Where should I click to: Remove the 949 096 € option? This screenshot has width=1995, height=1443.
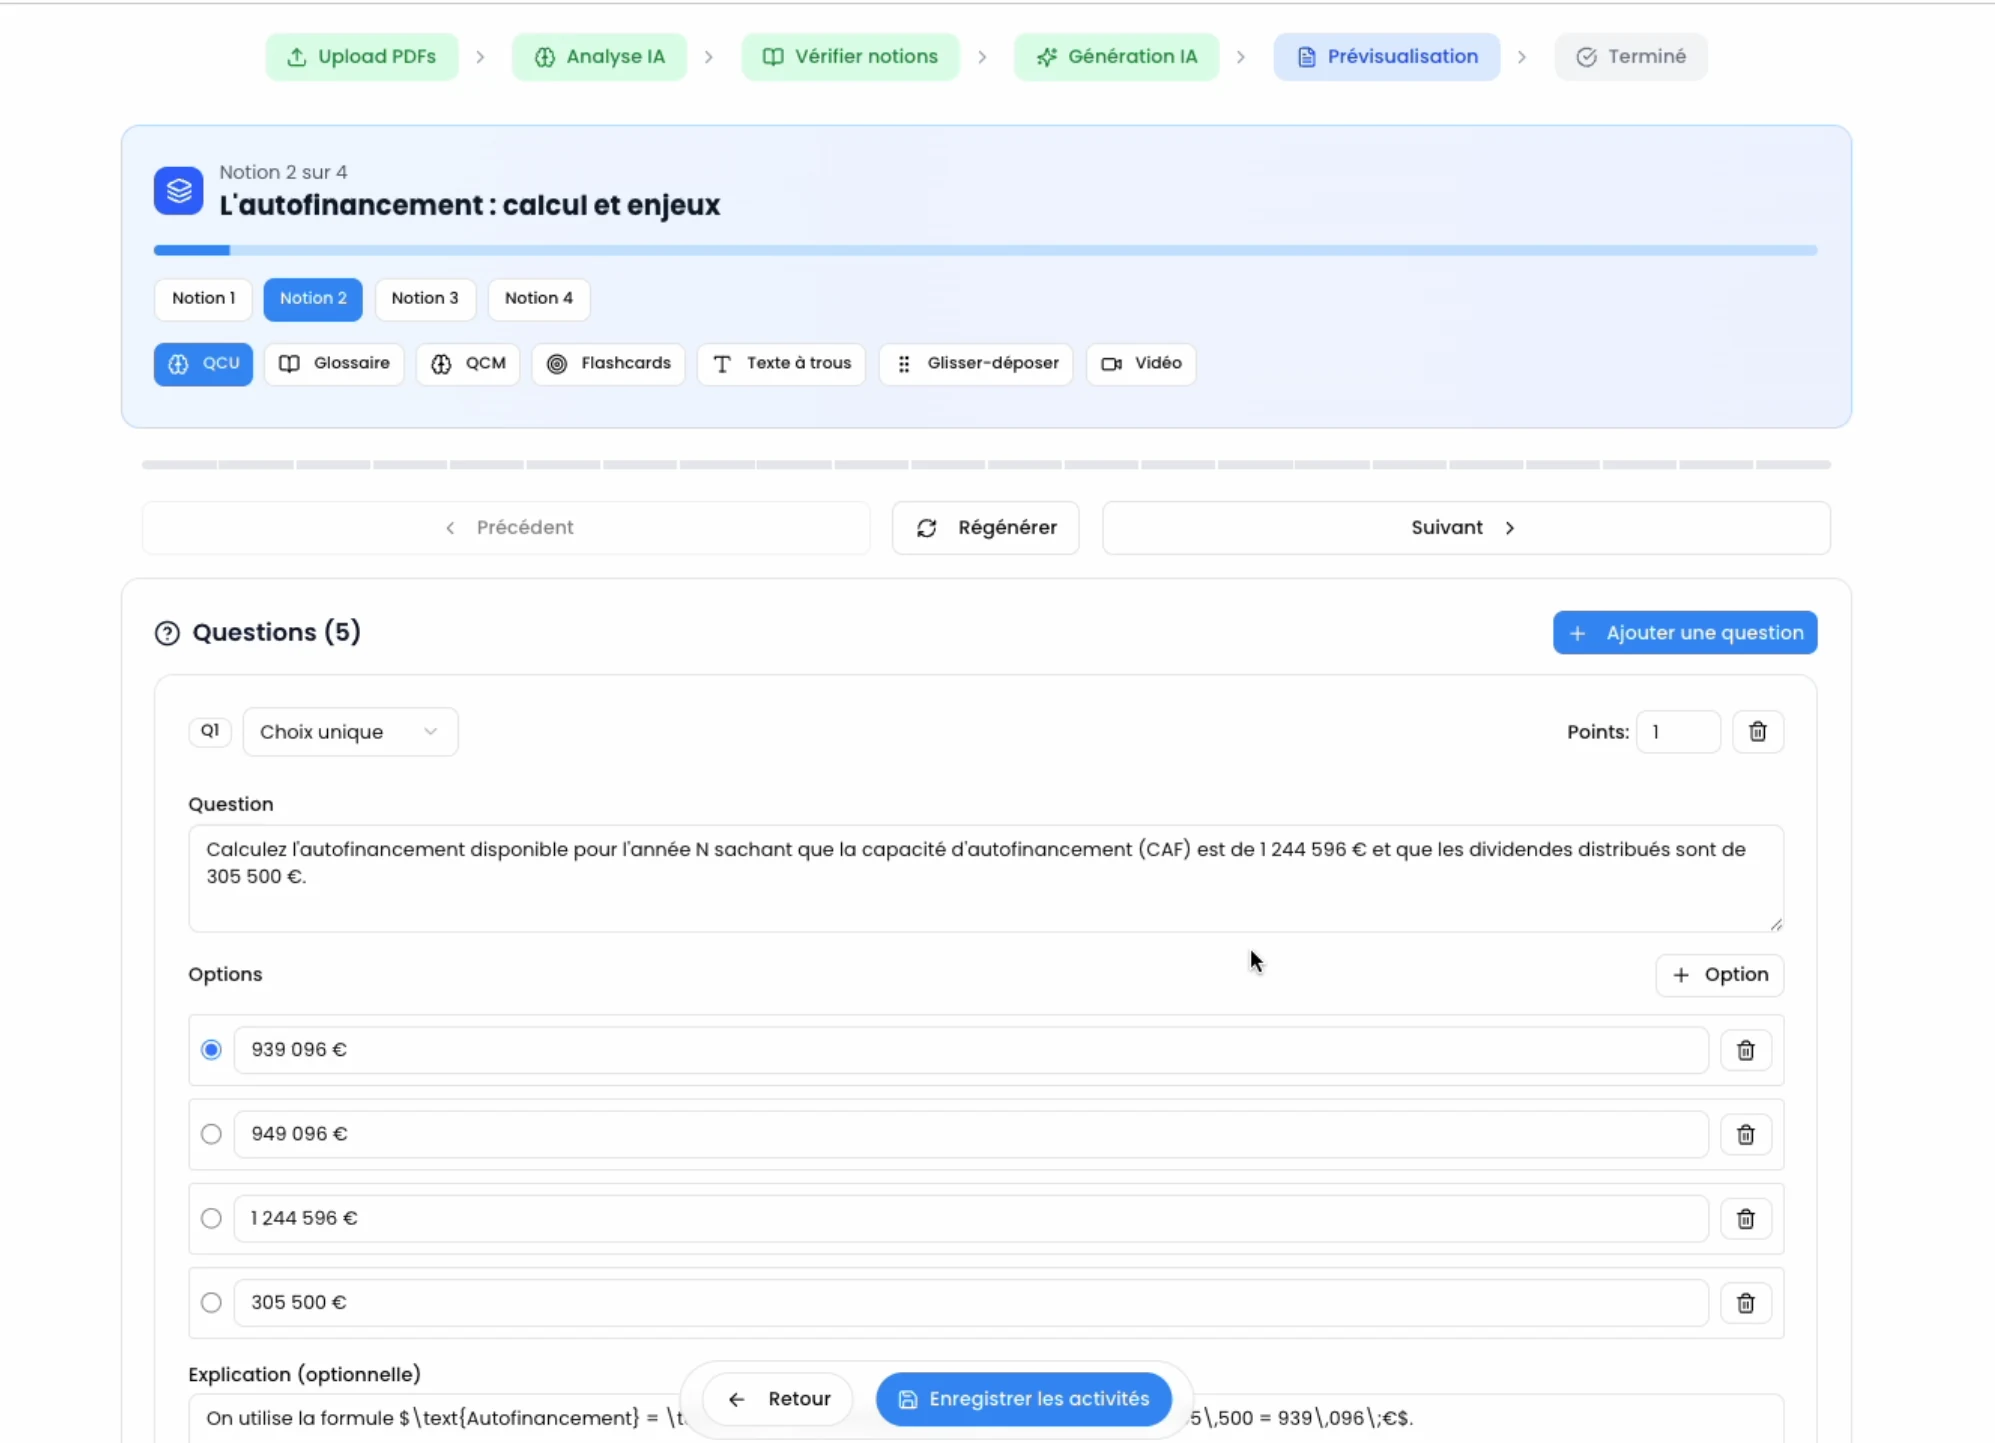1745,1134
